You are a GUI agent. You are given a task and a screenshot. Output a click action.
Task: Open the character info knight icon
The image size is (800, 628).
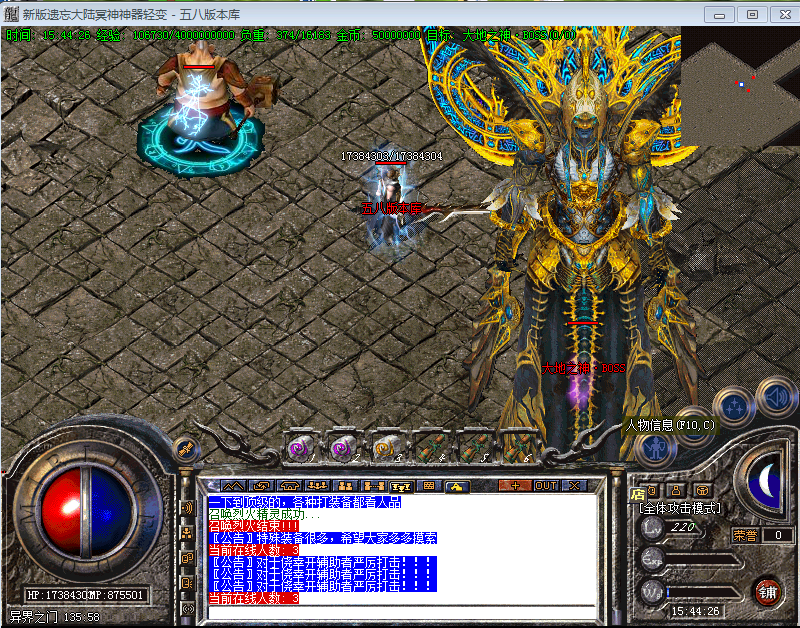click(x=656, y=449)
